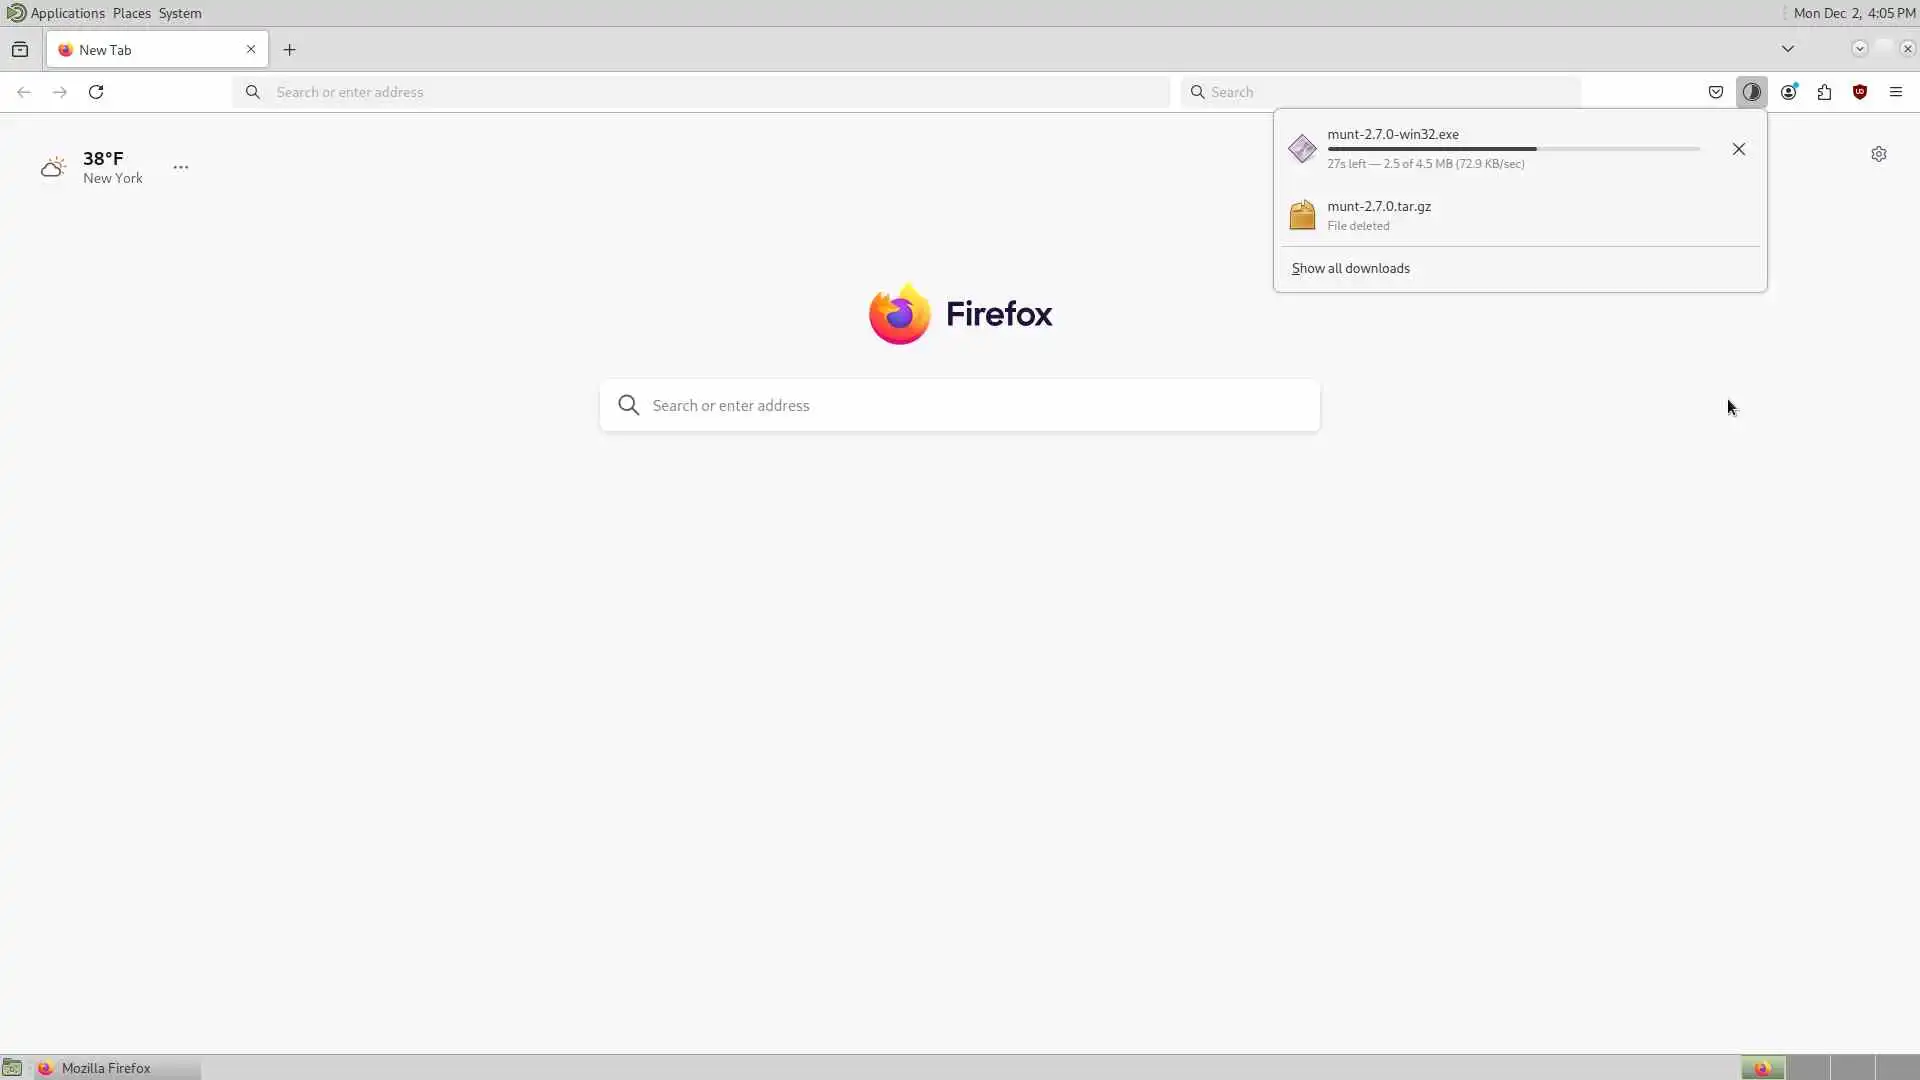Personalize new tab via gear icon
This screenshot has height=1080, width=1920.
(x=1879, y=154)
